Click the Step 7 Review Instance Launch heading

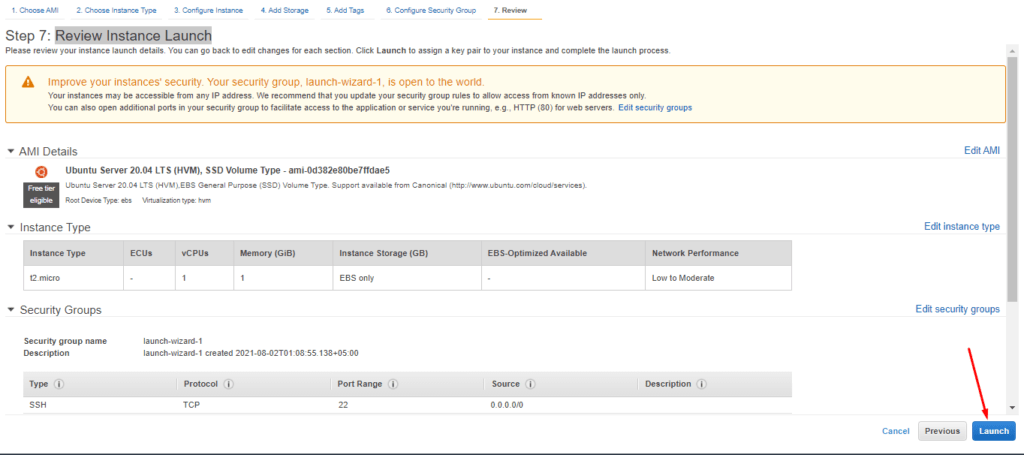(108, 36)
